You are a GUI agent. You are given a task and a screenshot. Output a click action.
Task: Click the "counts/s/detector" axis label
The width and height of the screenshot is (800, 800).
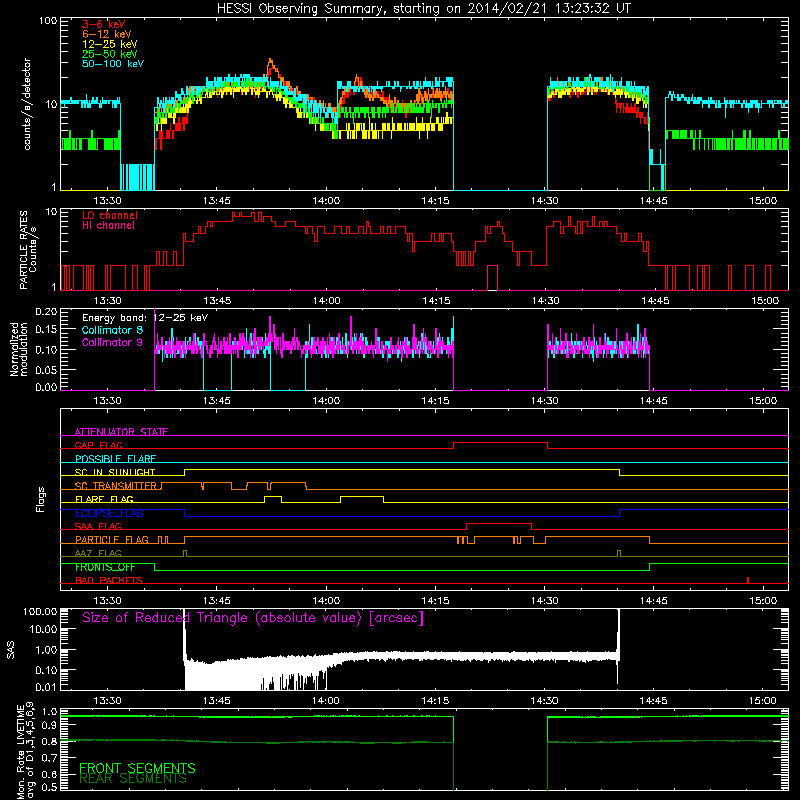pyautogui.click(x=27, y=104)
